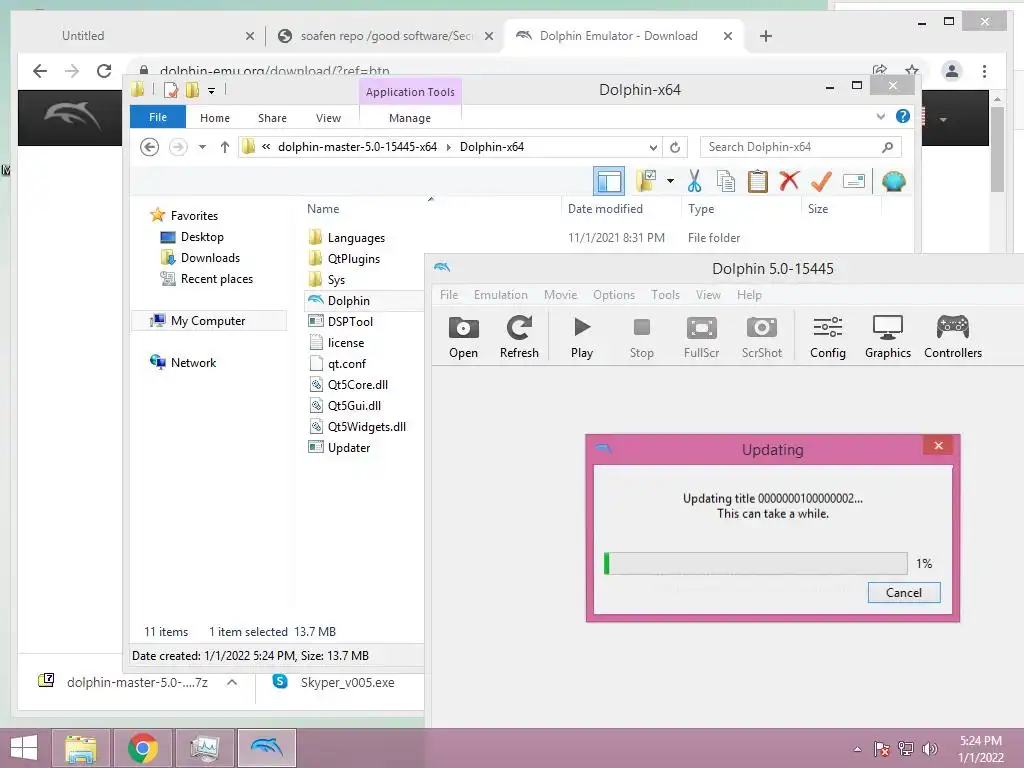Click the Copy icon in Explorer toolbar
The height and width of the screenshot is (768, 1024).
pos(726,181)
